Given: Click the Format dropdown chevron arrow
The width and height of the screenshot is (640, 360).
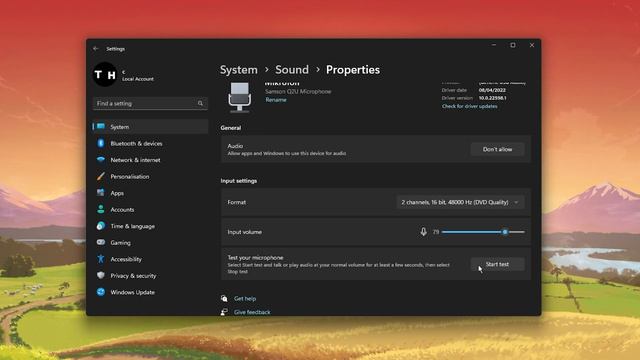Looking at the screenshot, I should pos(516,202).
